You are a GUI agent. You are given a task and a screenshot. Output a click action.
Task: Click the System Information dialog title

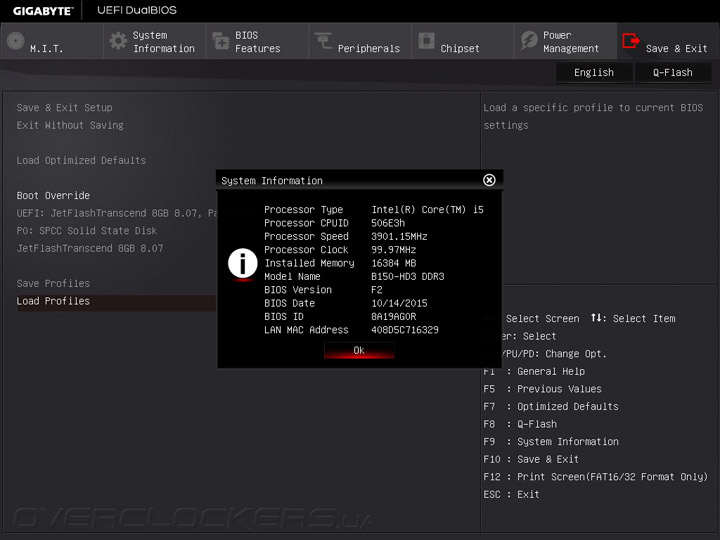[272, 180]
